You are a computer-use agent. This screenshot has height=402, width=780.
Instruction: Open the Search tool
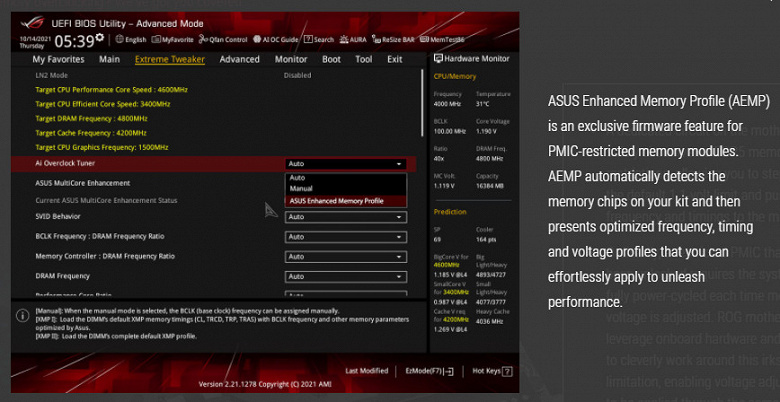(319, 39)
